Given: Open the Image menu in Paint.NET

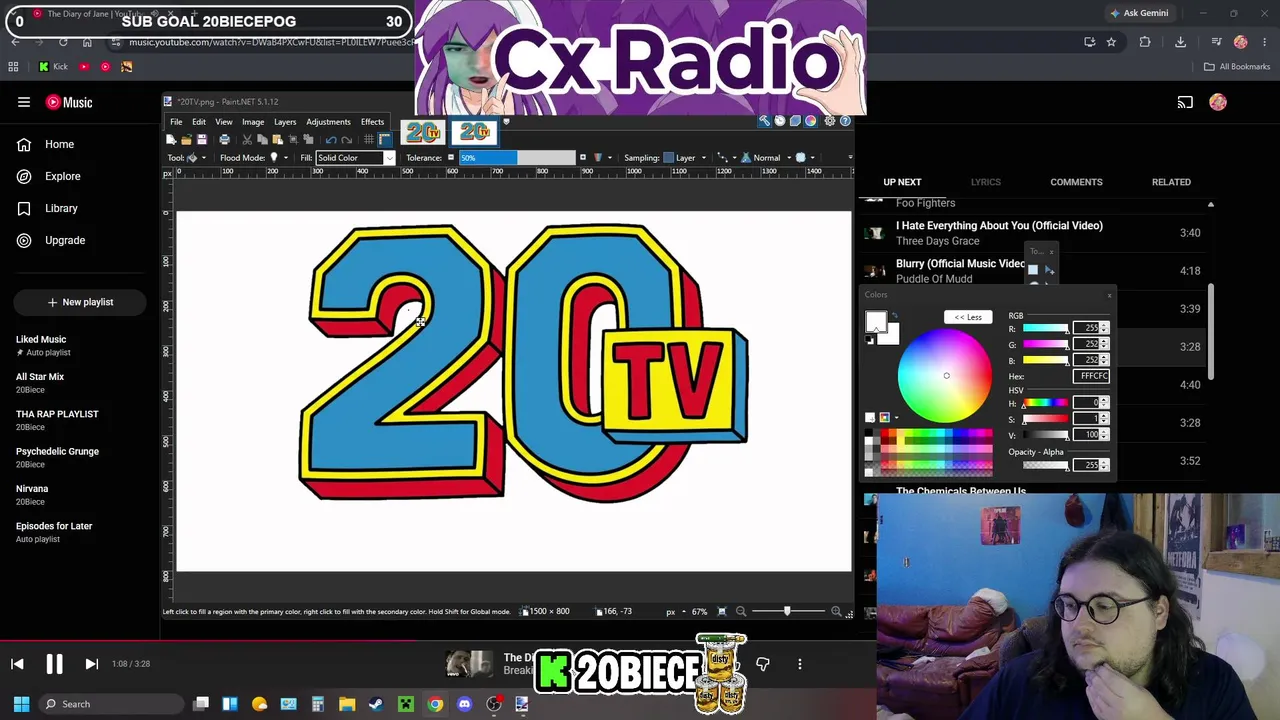Looking at the screenshot, I should tap(253, 122).
